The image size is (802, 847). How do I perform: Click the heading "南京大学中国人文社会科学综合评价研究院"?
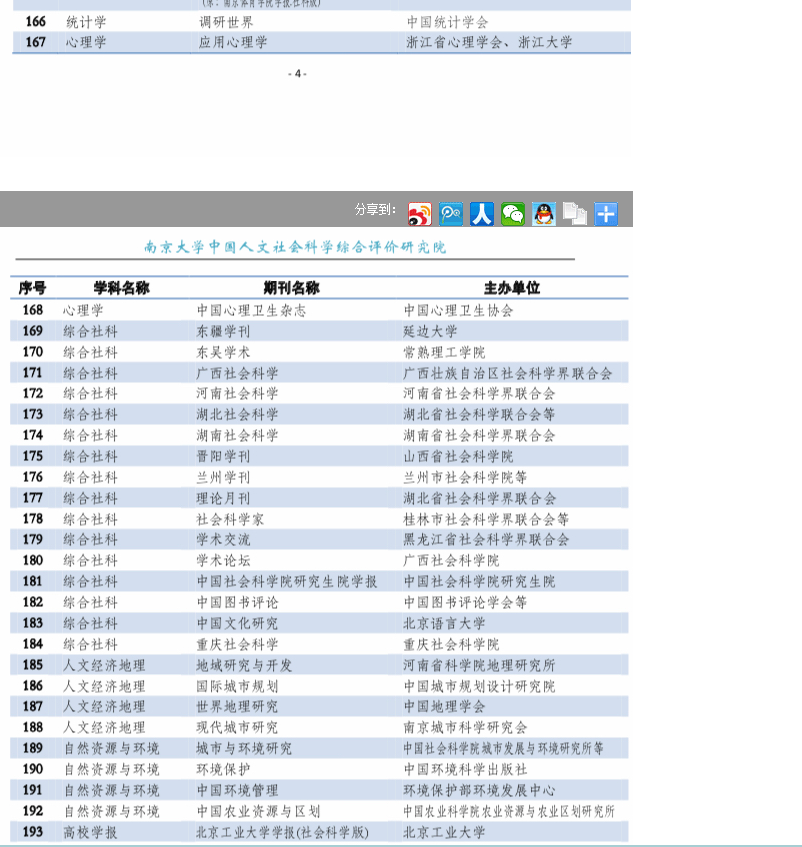295,247
